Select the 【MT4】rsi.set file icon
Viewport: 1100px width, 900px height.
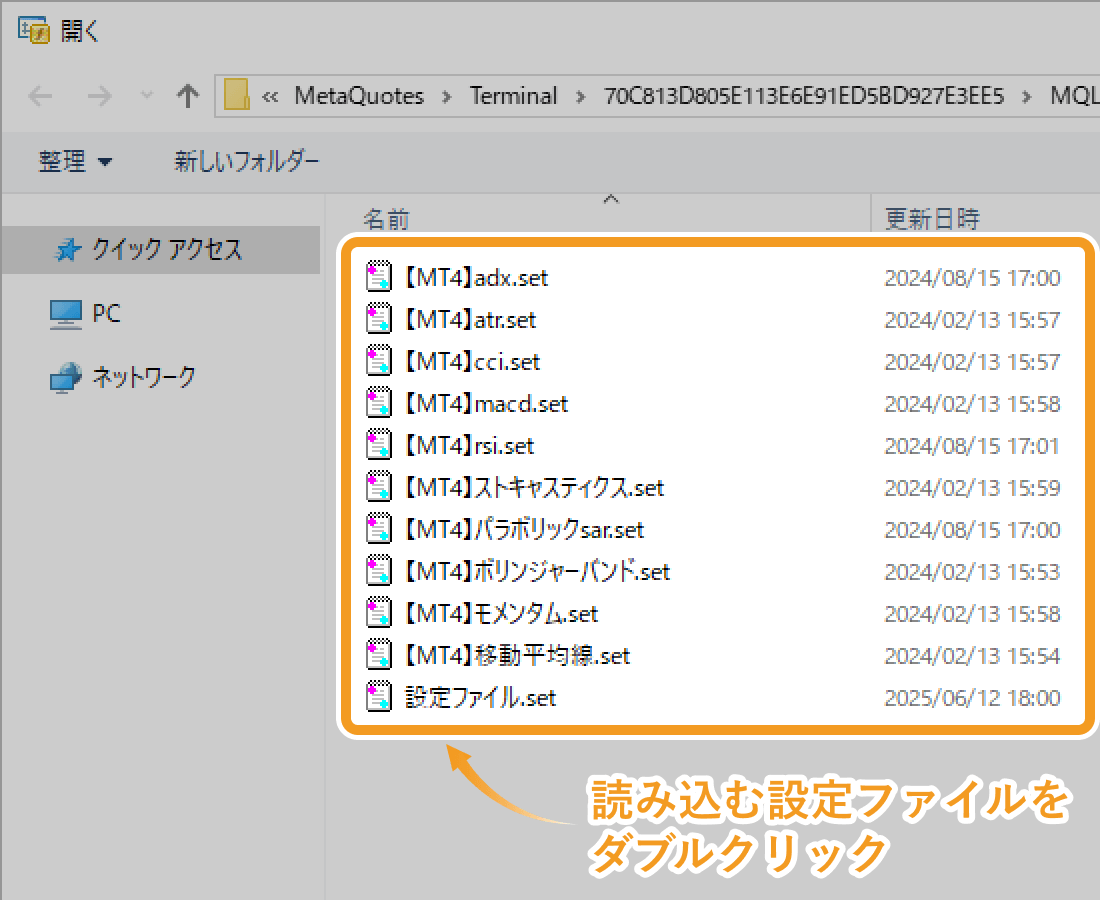[380, 445]
